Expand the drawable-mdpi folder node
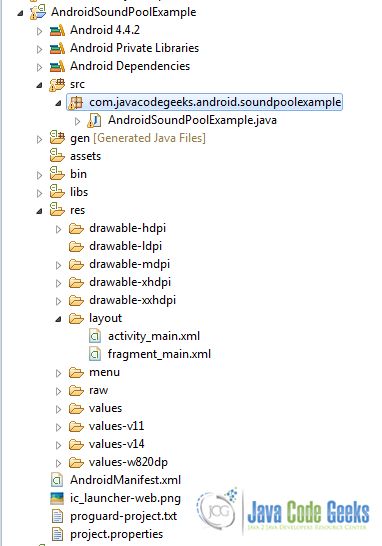Image resolution: width=382 pixels, height=546 pixels. [59, 265]
